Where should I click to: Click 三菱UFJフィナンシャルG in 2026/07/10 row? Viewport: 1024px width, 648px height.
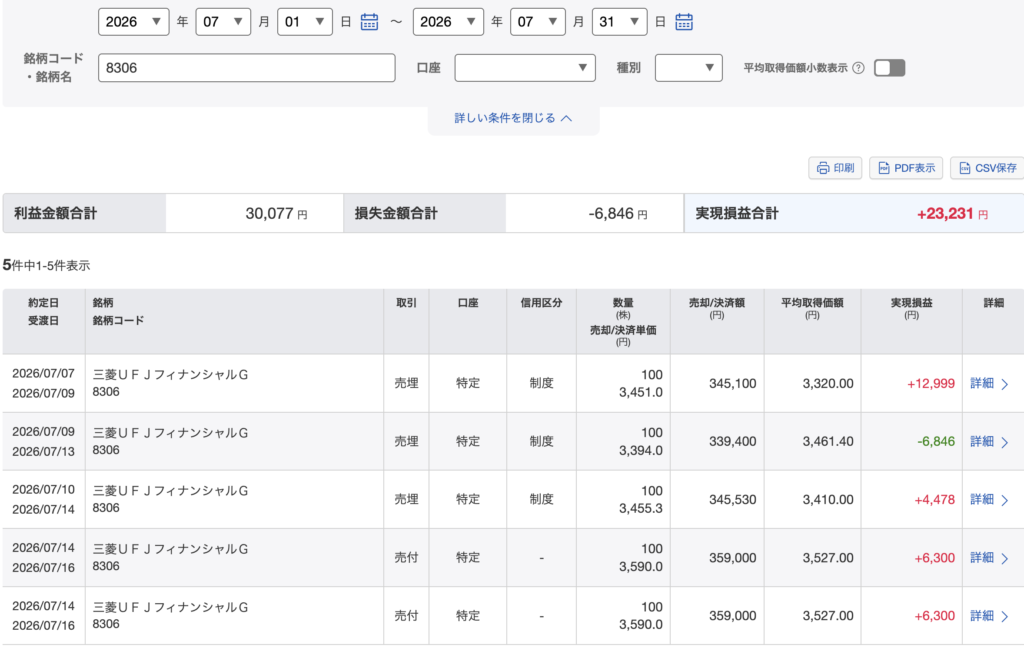170,491
